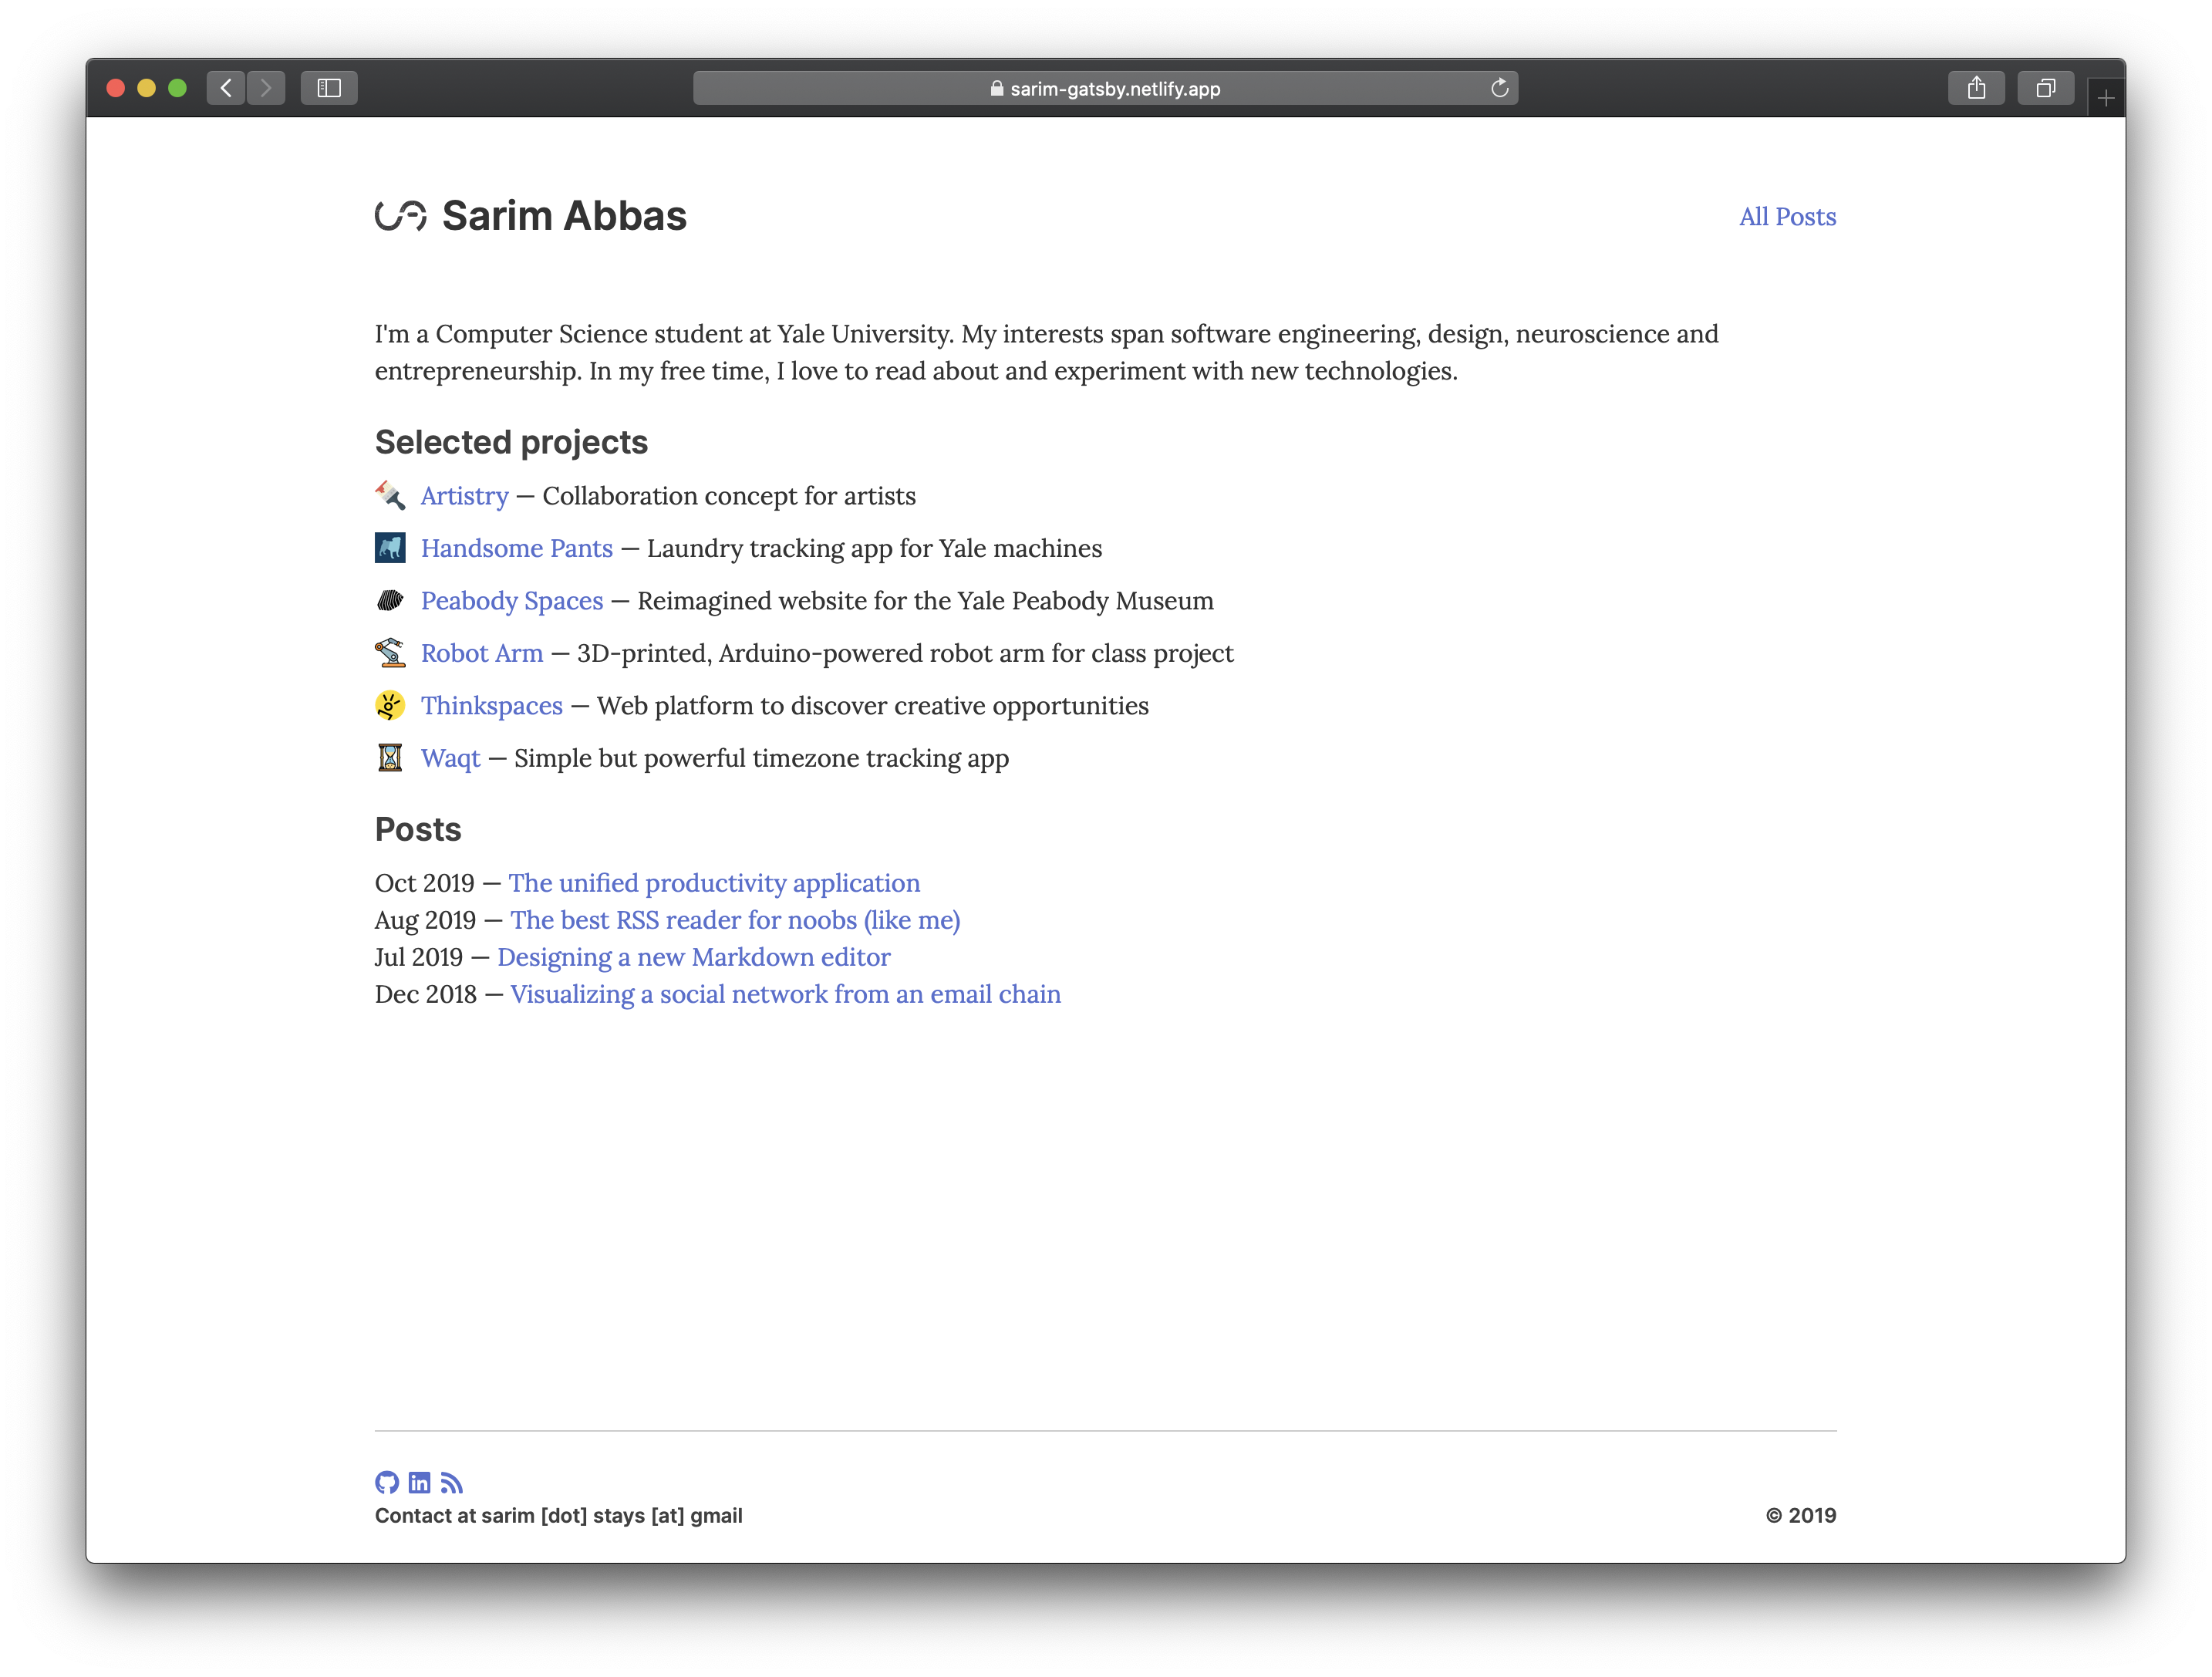Open the Artistry project link
The image size is (2212, 1677).
point(464,496)
